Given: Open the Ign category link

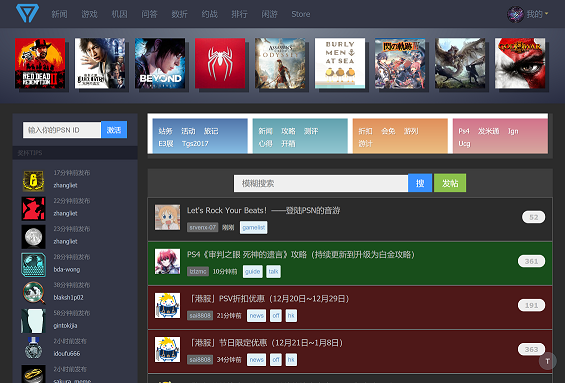Looking at the screenshot, I should pyautogui.click(x=513, y=131).
